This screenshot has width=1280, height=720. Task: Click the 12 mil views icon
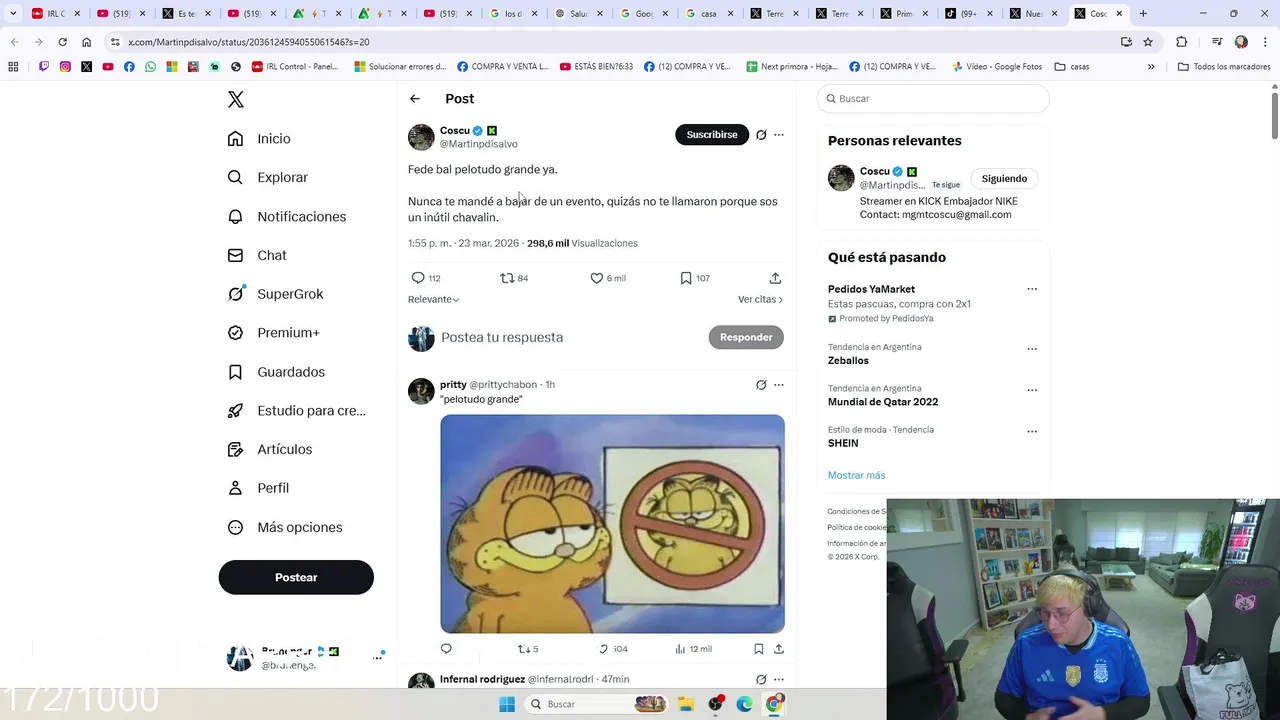click(681, 649)
